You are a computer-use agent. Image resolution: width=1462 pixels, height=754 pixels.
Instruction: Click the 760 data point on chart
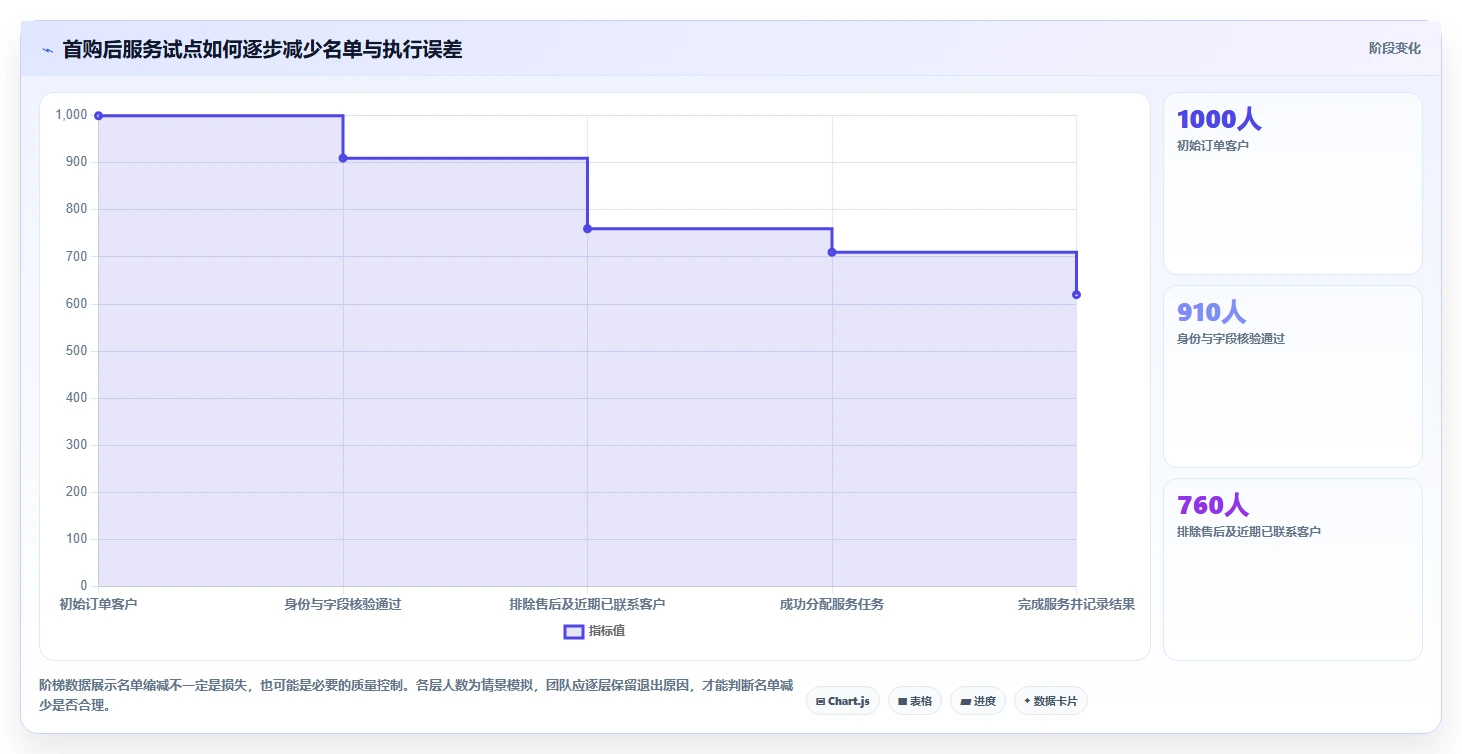tap(587, 229)
